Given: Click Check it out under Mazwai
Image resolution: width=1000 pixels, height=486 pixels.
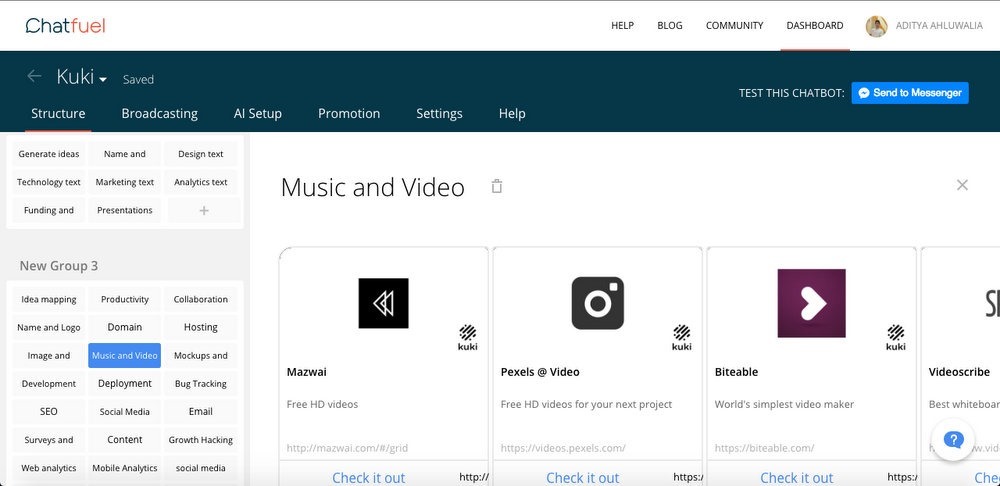Looking at the screenshot, I should [368, 477].
